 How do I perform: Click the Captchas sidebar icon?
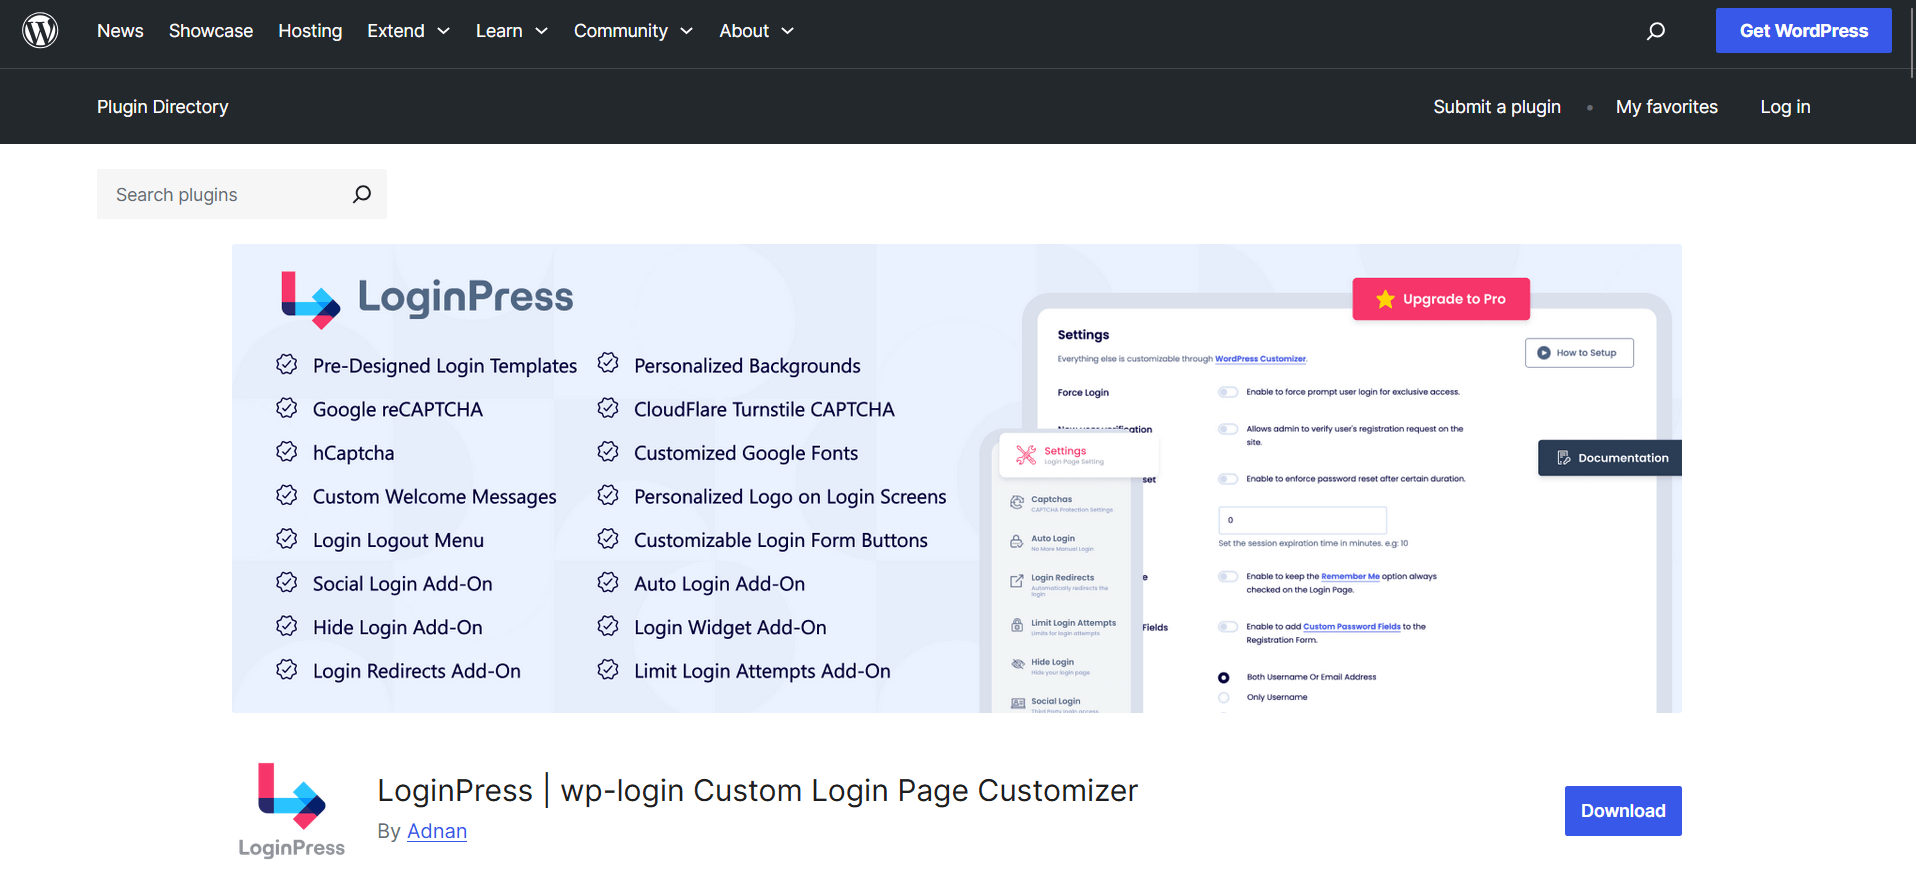(1017, 502)
